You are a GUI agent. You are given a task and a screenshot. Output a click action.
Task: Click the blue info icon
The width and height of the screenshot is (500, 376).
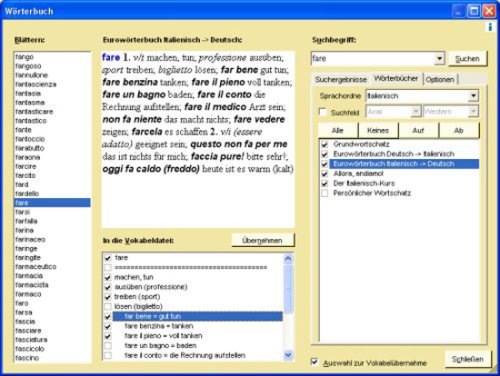pyautogui.click(x=490, y=27)
